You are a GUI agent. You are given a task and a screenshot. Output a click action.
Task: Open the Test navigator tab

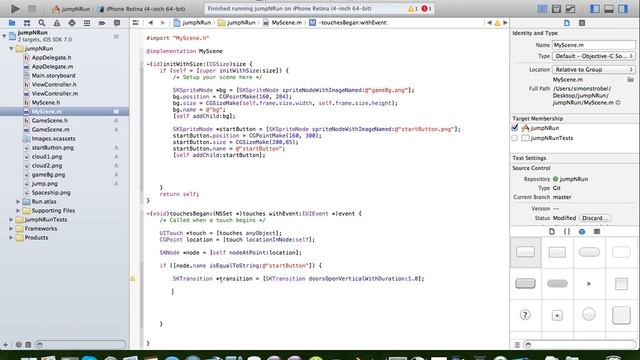click(72, 23)
